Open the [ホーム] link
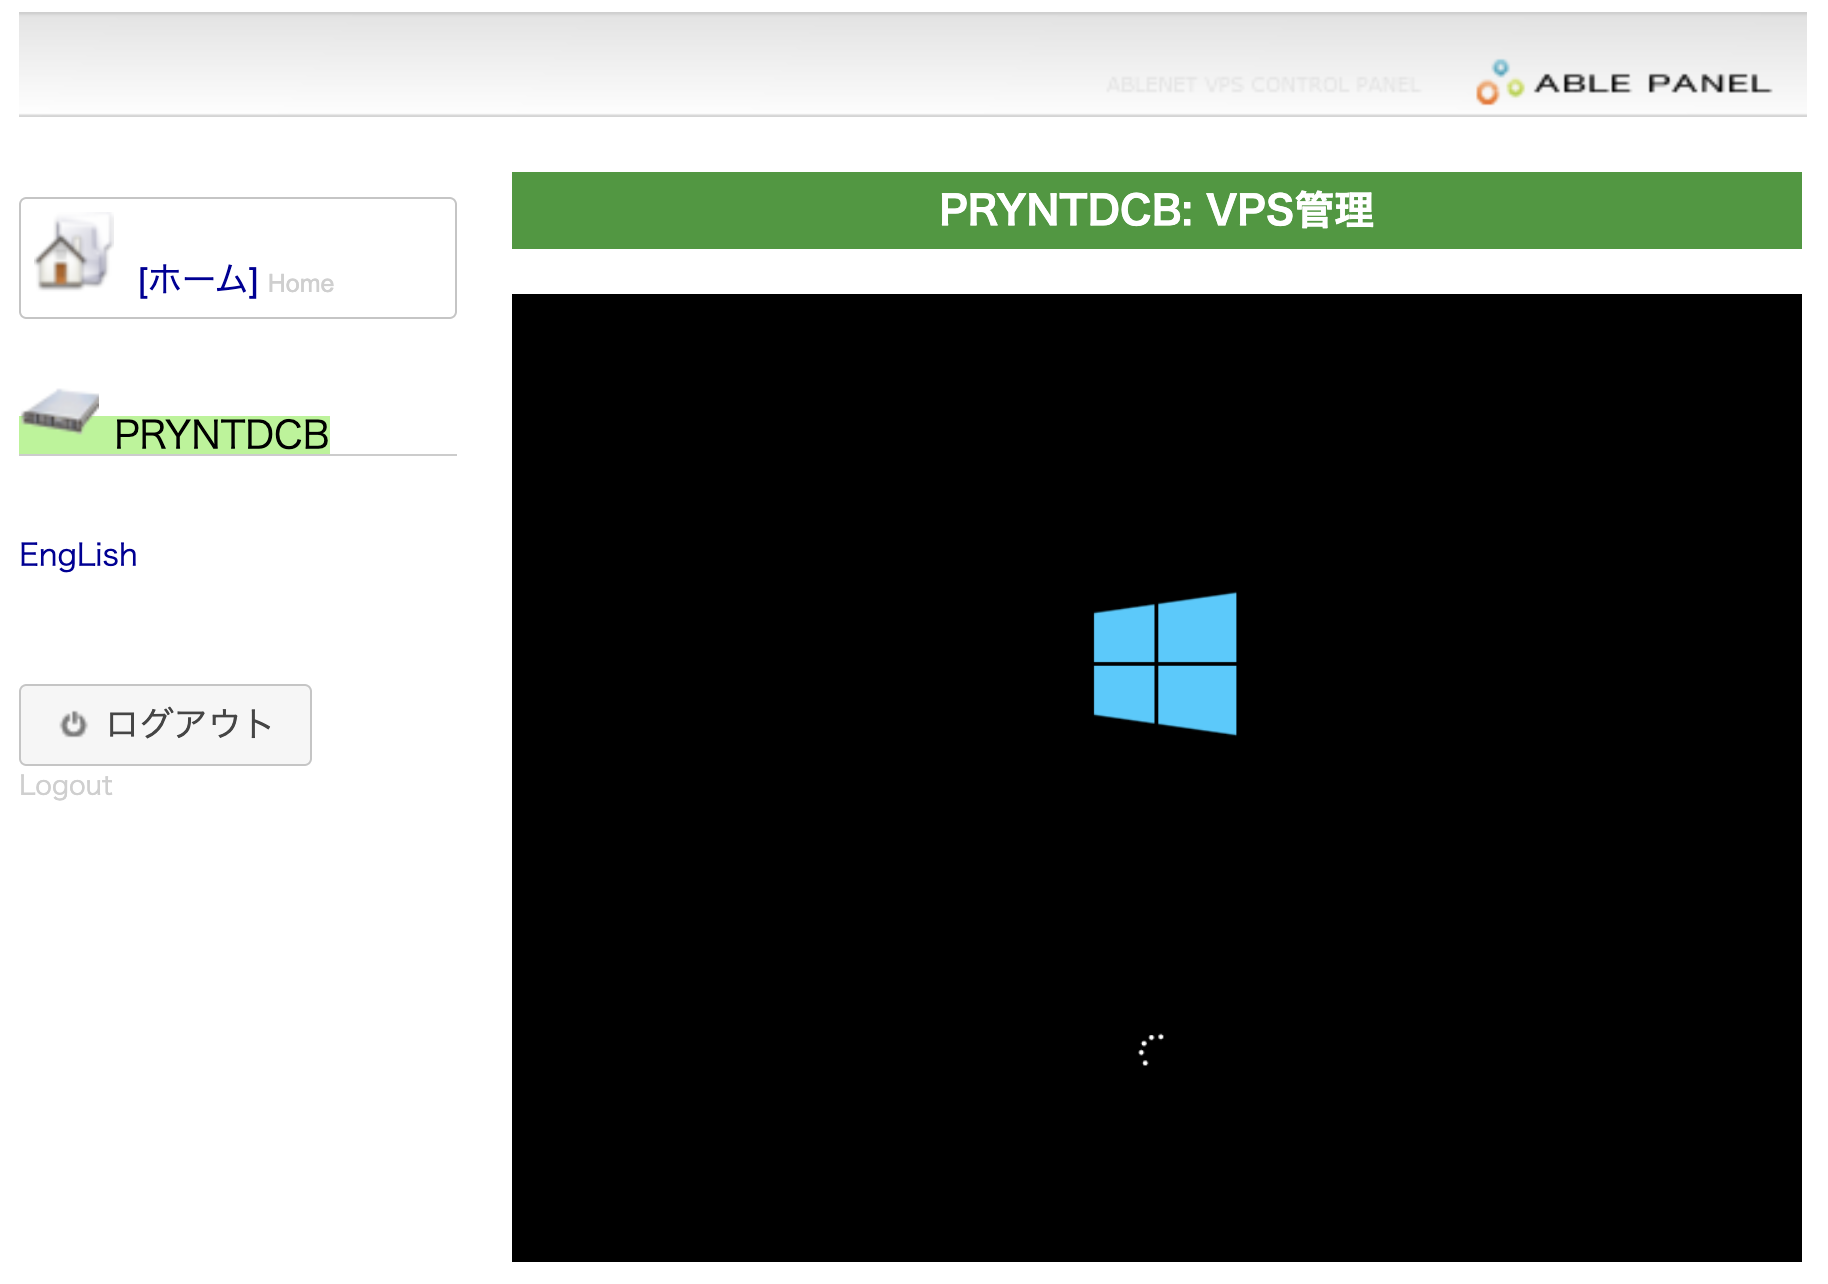Image resolution: width=1828 pixels, height=1284 pixels. (x=198, y=281)
